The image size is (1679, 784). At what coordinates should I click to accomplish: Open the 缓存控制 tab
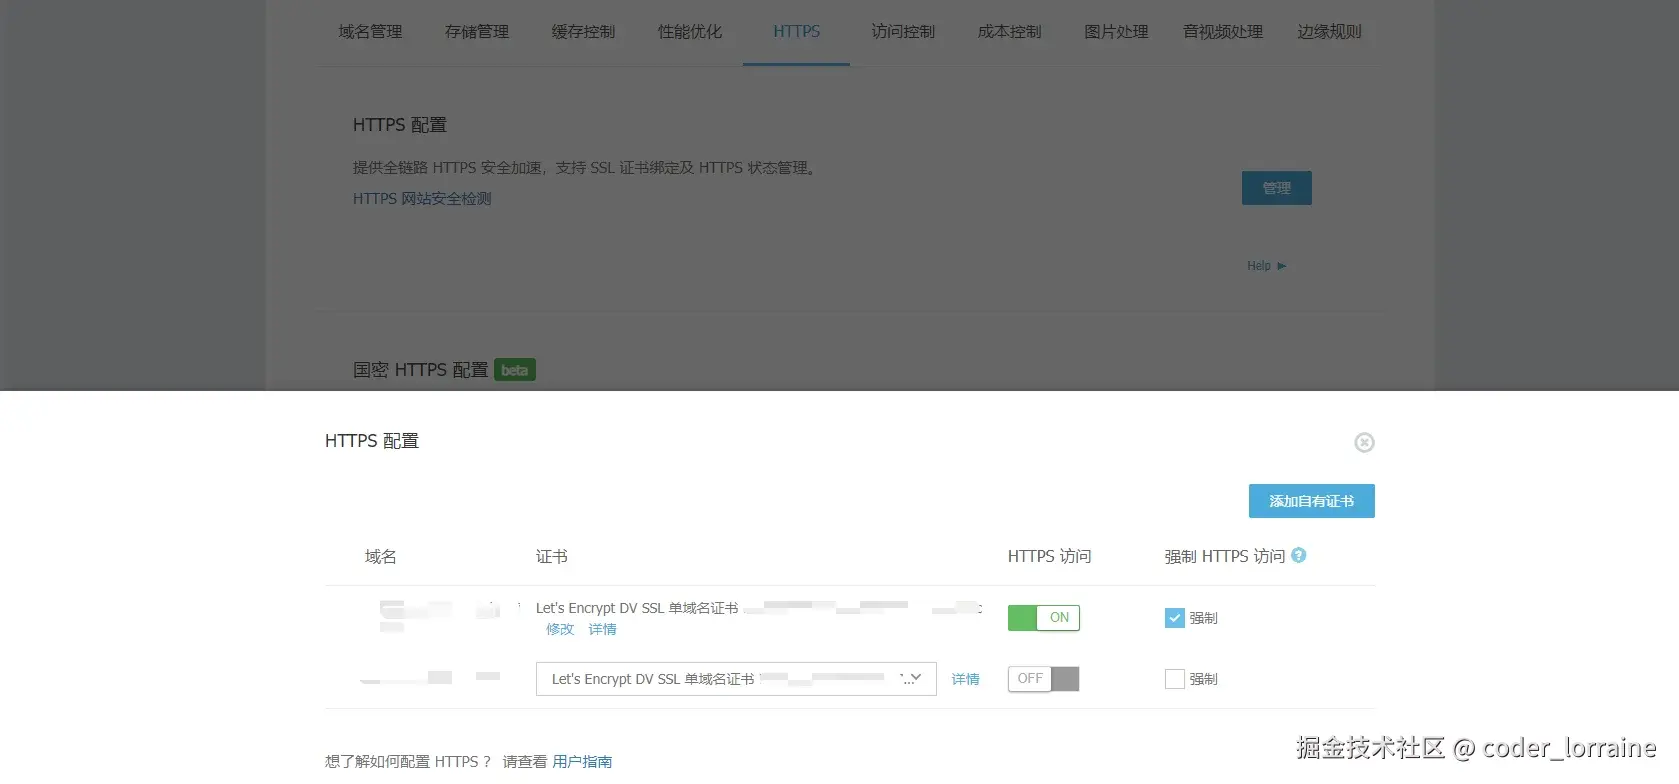pos(583,32)
